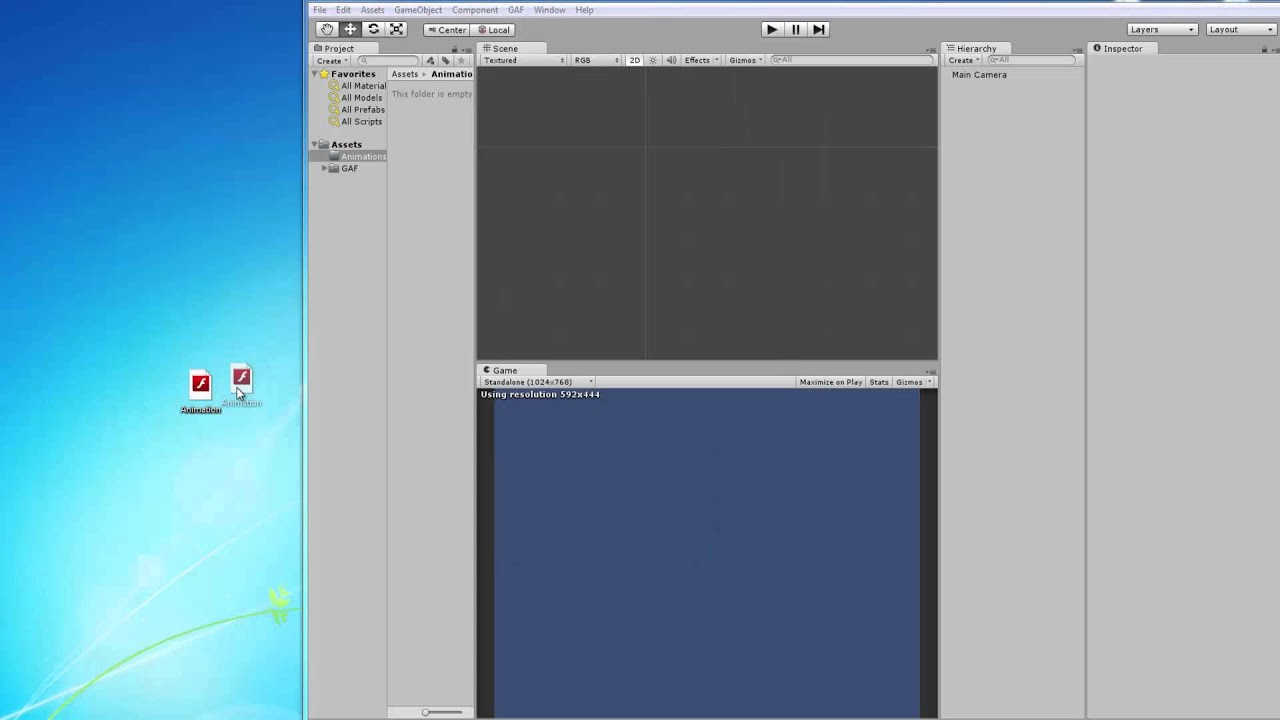Select the Animations folder in Assets
Screen dimensions: 1280x720
tap(357, 157)
